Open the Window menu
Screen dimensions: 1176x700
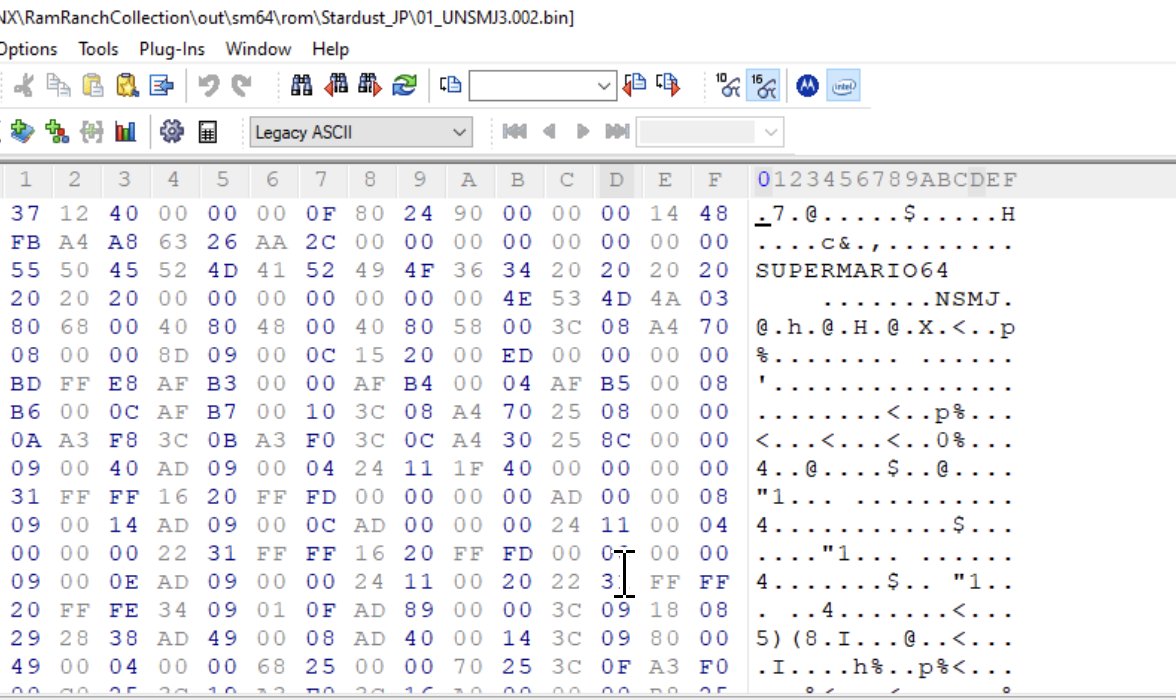tap(258, 50)
